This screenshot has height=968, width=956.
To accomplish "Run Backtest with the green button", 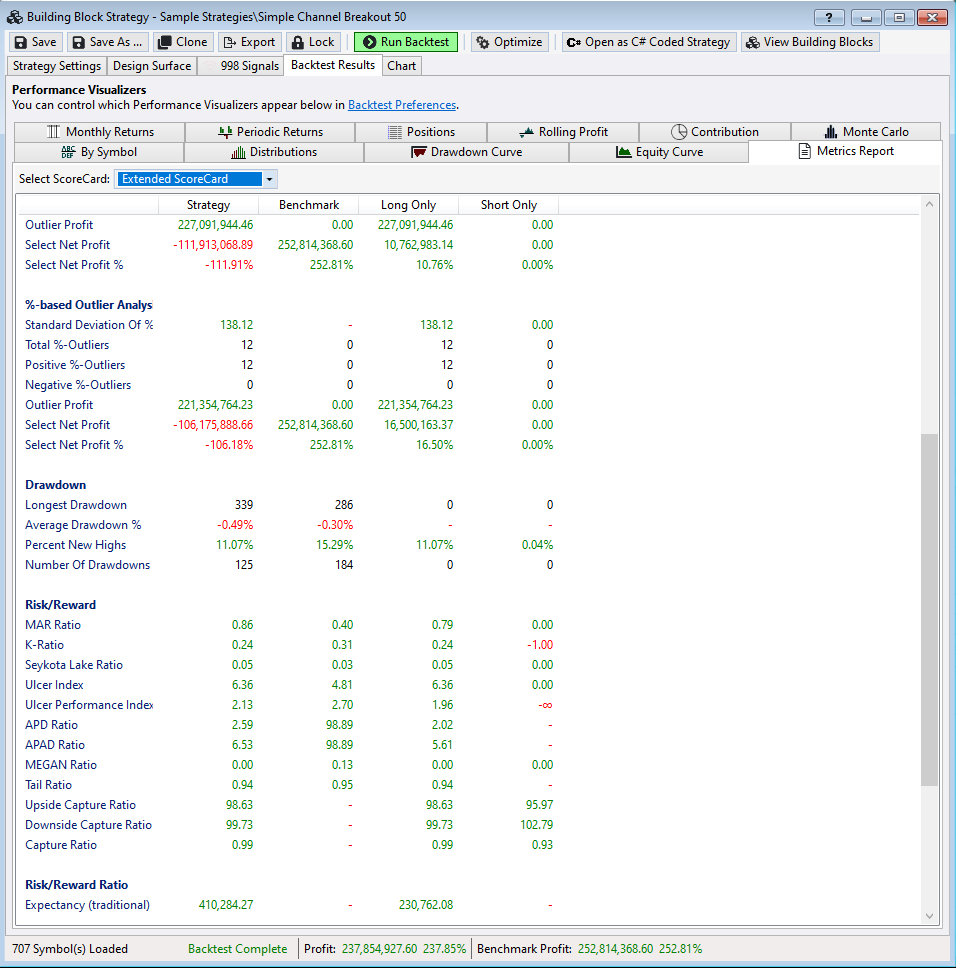I will (406, 42).
